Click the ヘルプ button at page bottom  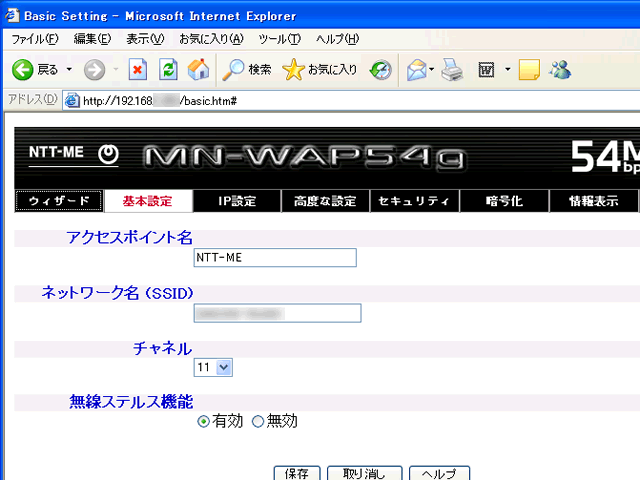[440, 473]
